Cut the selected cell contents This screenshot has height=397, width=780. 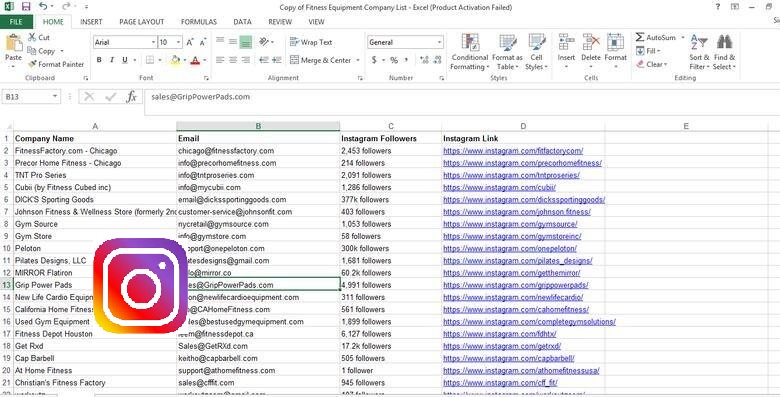[39, 37]
